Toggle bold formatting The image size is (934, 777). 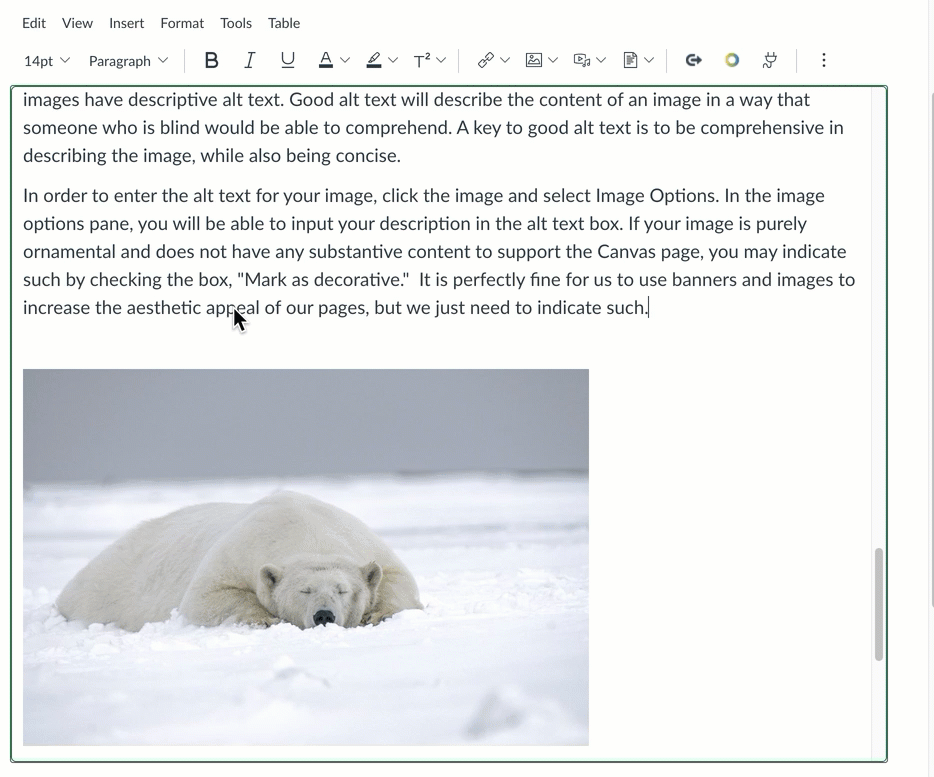tap(211, 60)
